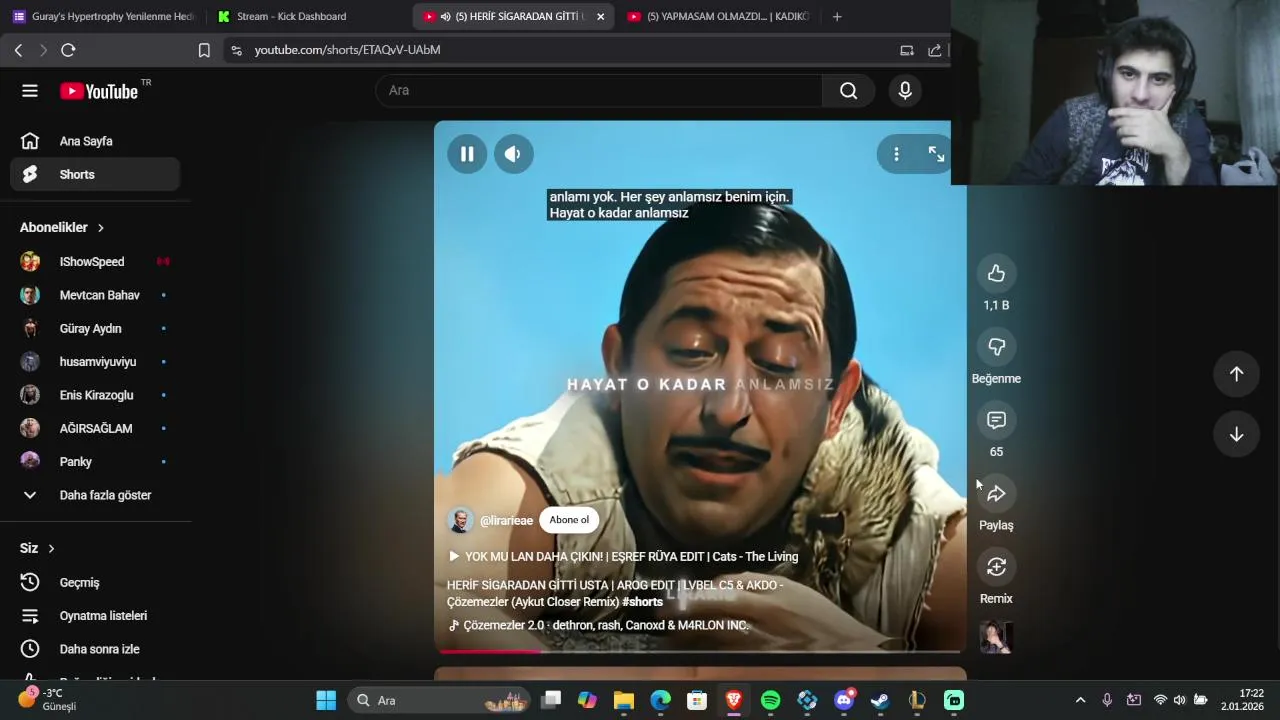Open Ana Sayfa in the sidebar
The height and width of the screenshot is (720, 1280).
(x=95, y=141)
